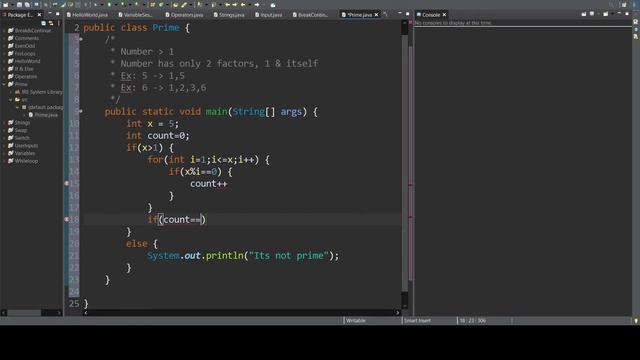
Task: Select the UserInputs project
Action: 26,146
